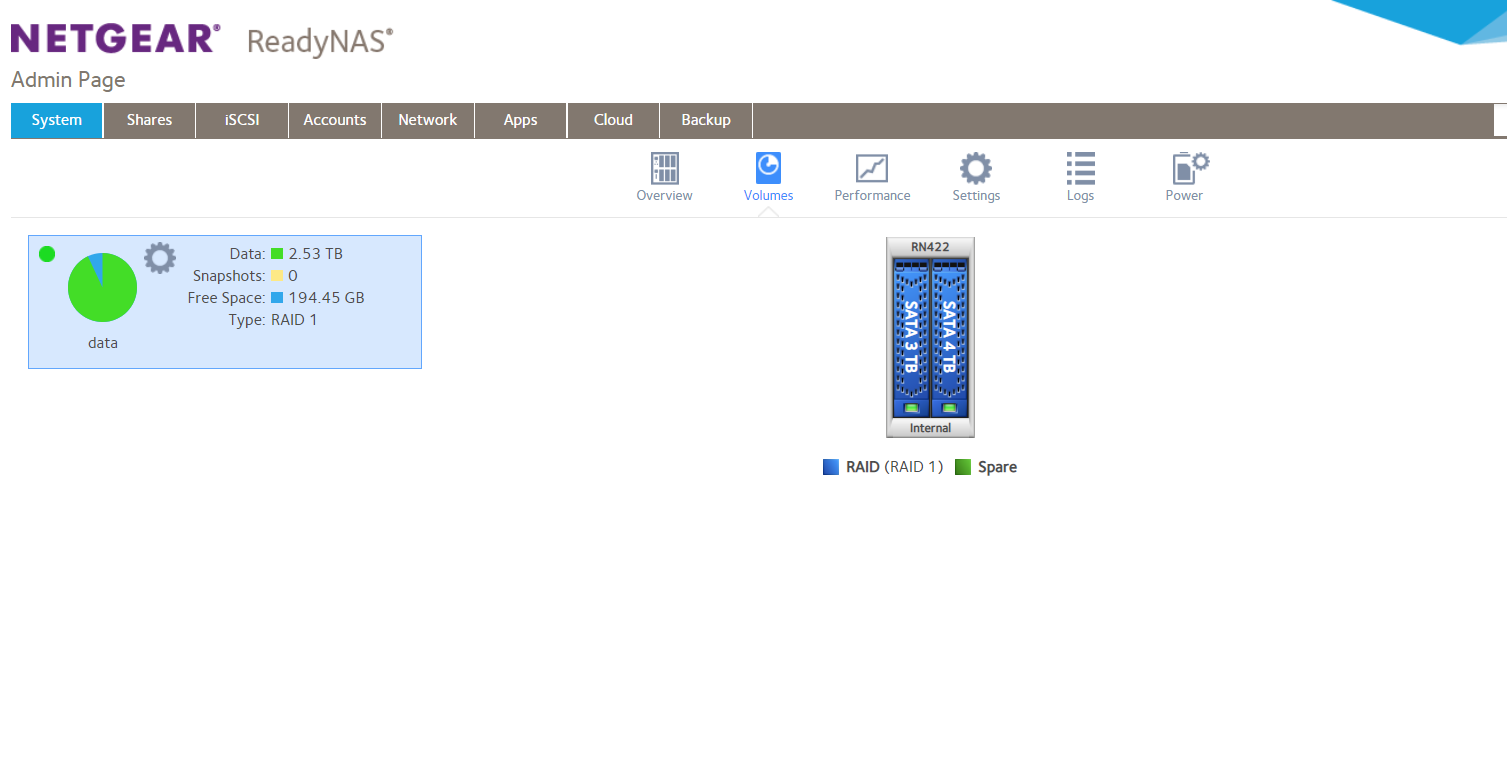Image resolution: width=1507 pixels, height=779 pixels.
Task: Go to the Accounts tab
Action: tap(334, 120)
